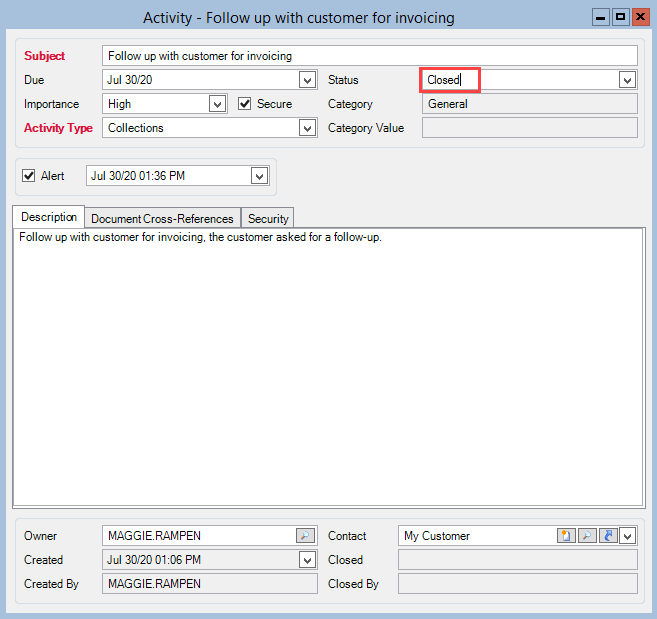
Task: Expand the Contact dropdown arrow
Action: 627,536
